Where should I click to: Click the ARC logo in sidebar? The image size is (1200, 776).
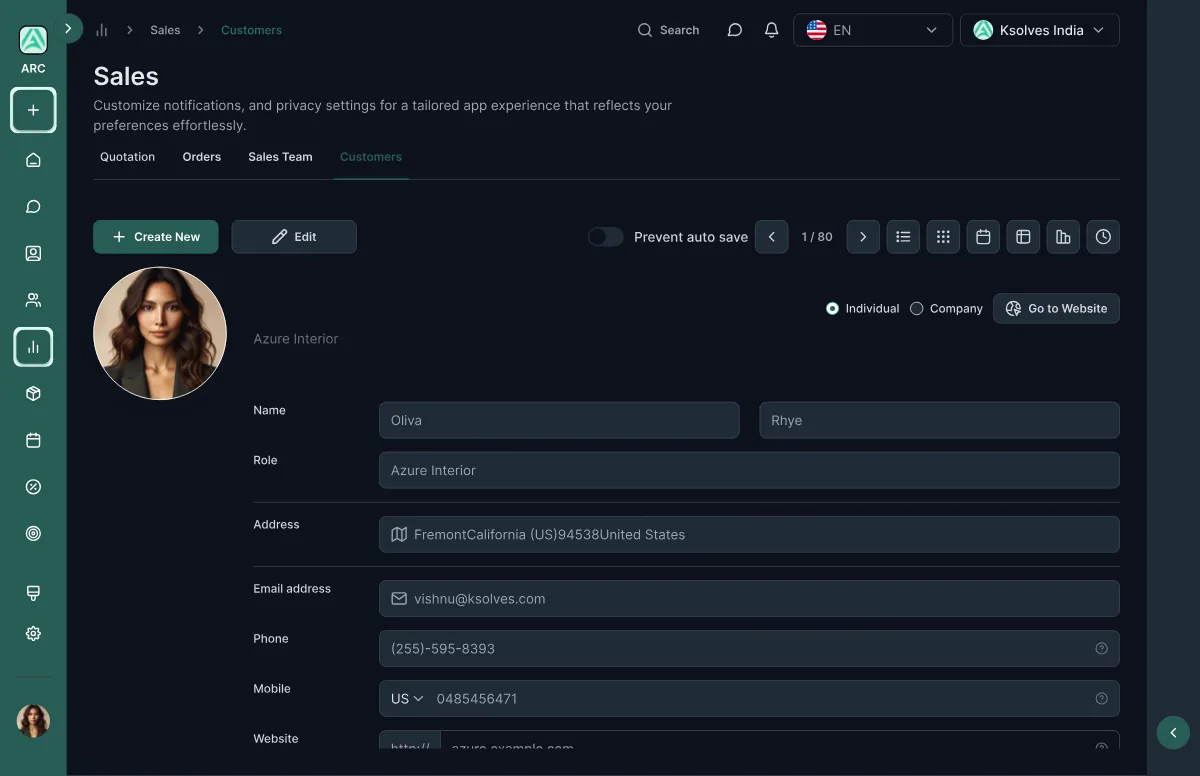tap(33, 41)
